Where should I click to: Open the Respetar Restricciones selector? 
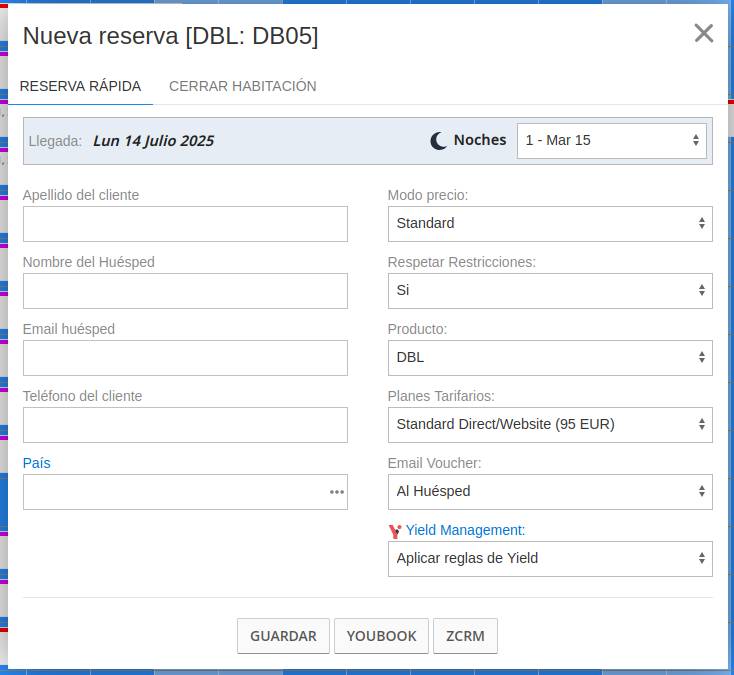(x=549, y=291)
